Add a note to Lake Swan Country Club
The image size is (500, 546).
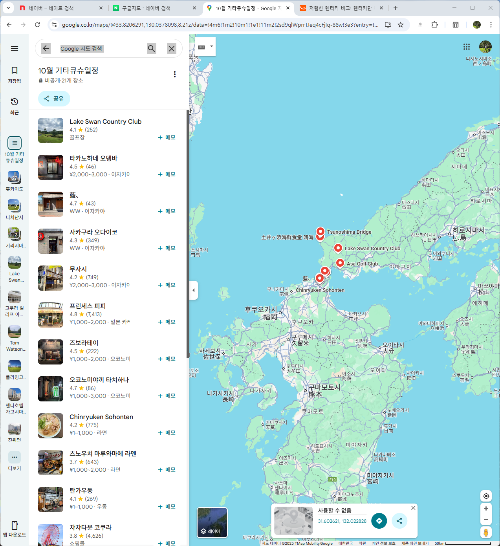tap(167, 138)
